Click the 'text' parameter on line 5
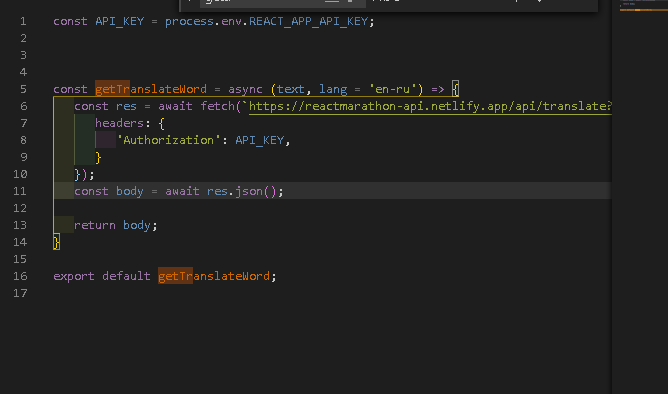Screen dimensions: 668x394 (291, 89)
